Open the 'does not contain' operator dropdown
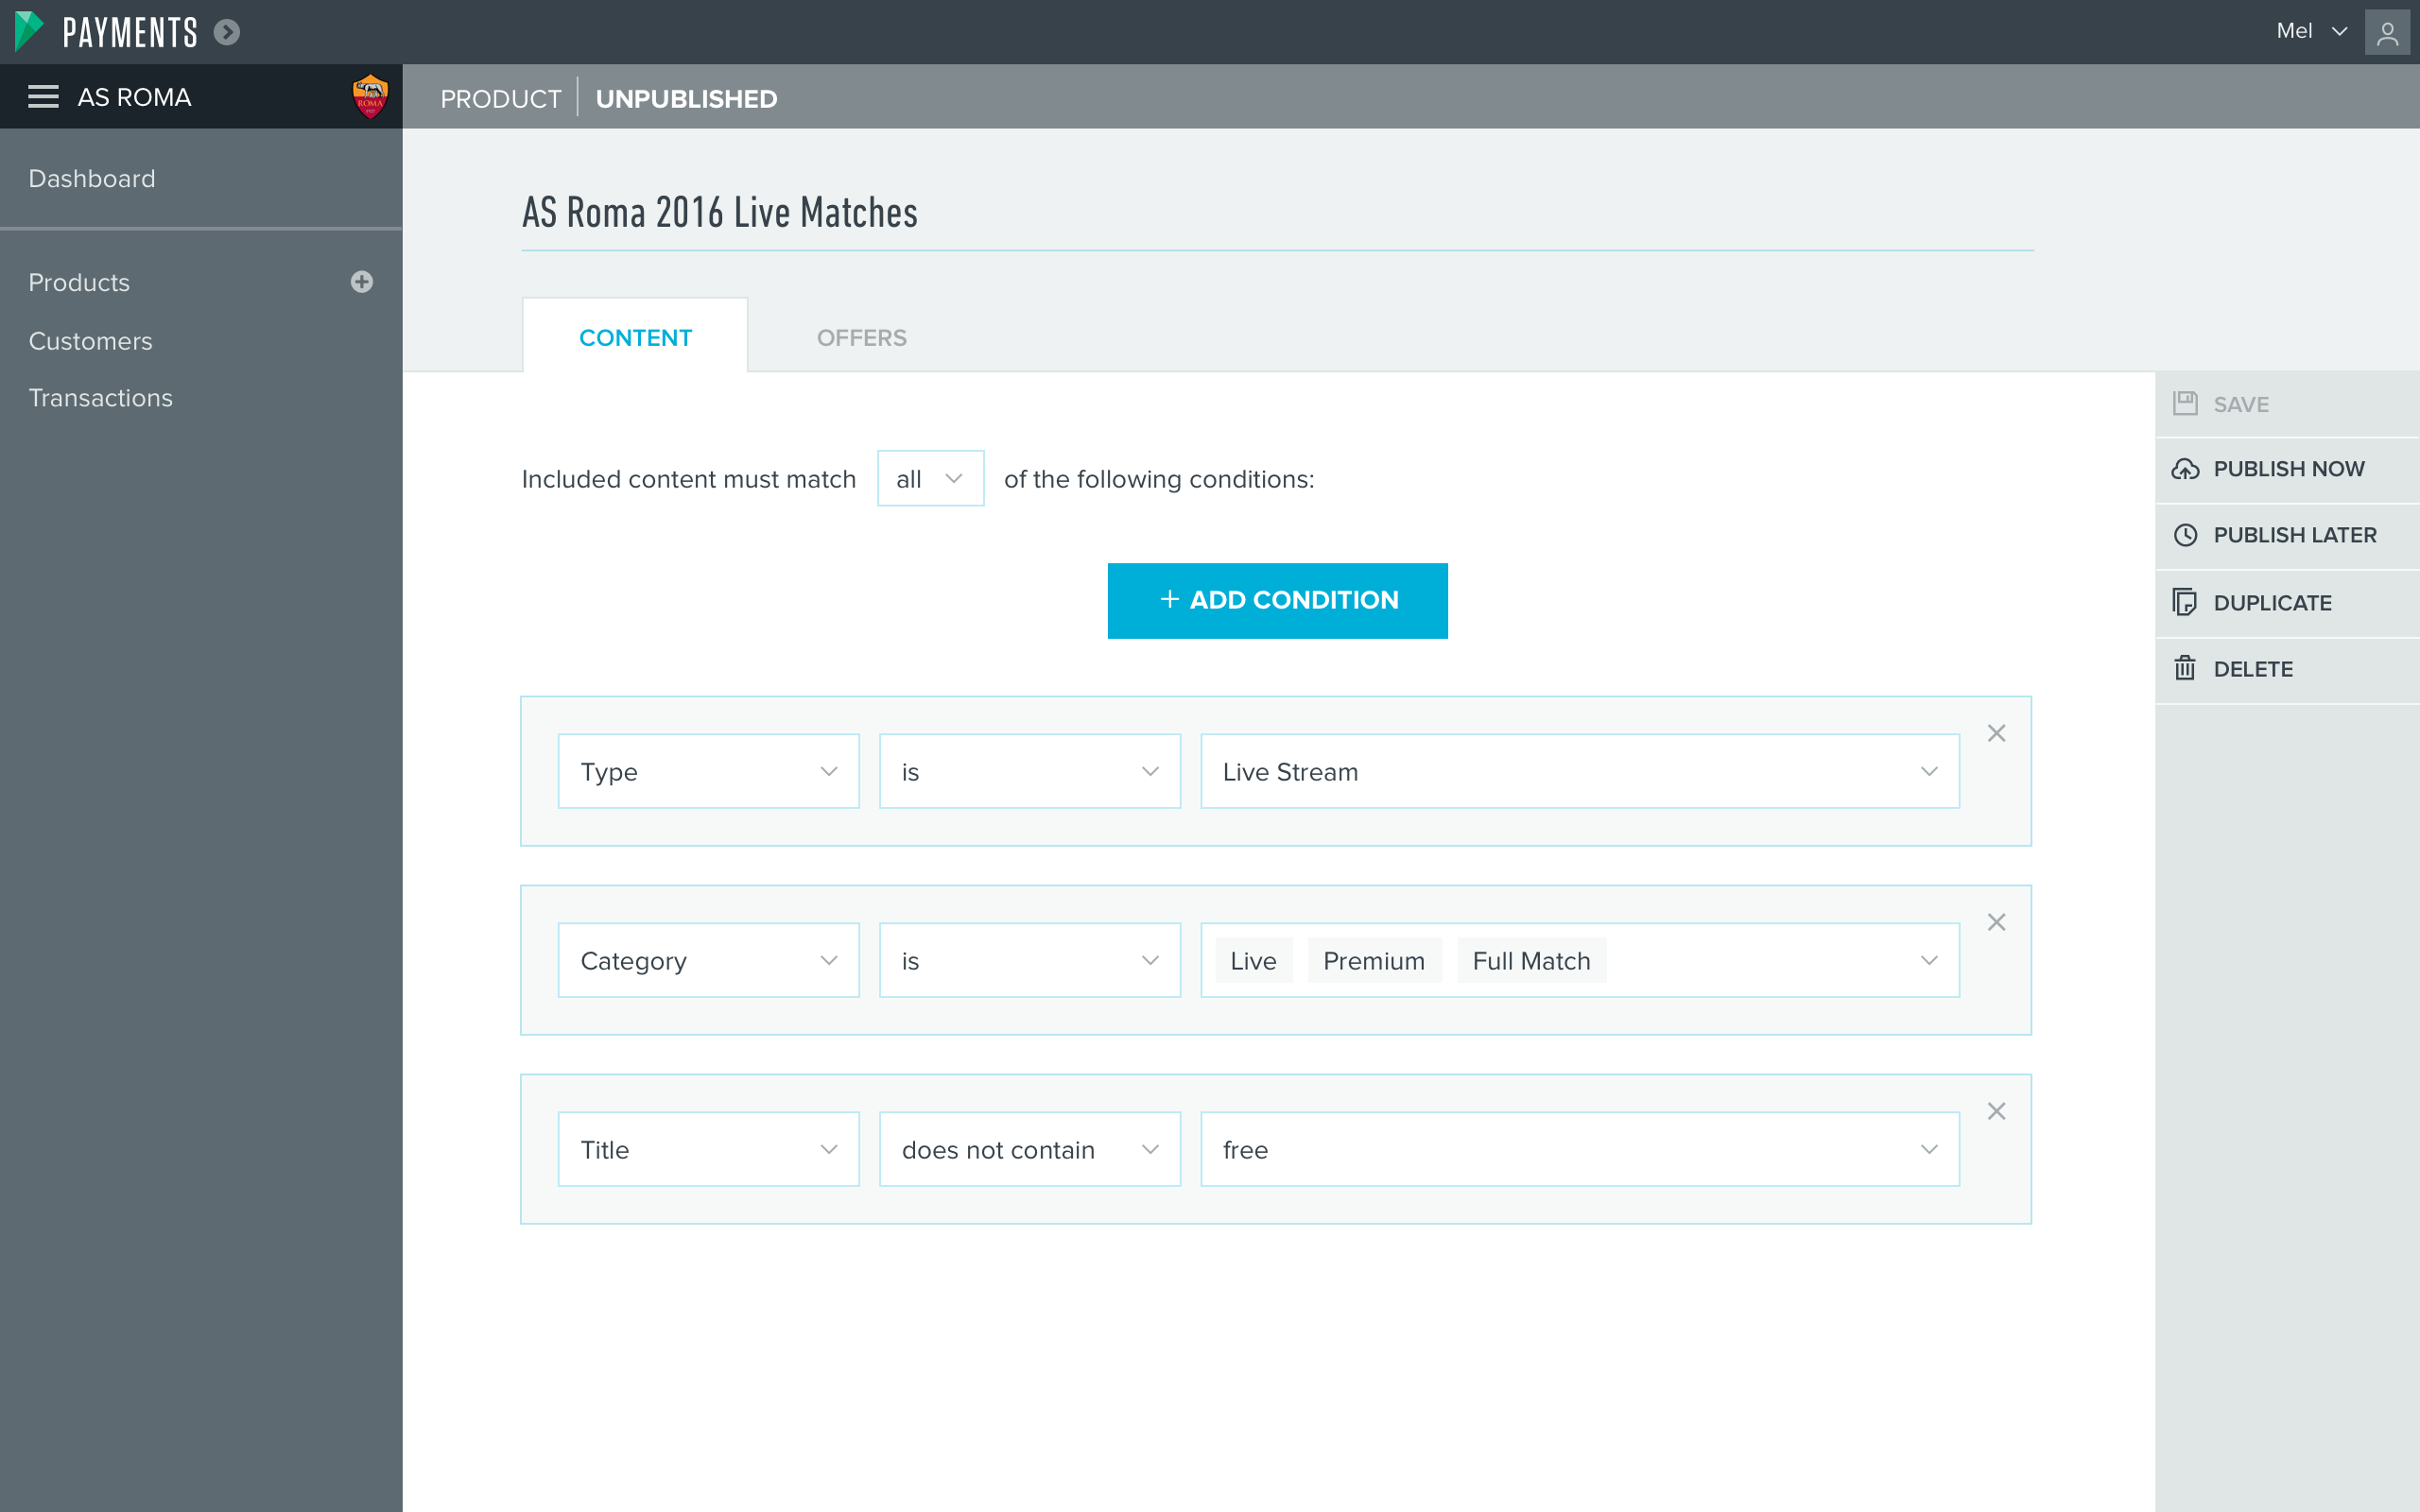 point(1029,1149)
